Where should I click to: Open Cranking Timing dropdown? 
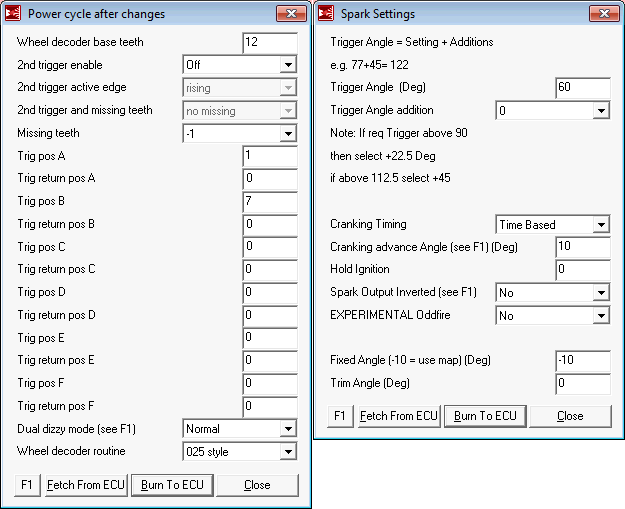pos(553,224)
